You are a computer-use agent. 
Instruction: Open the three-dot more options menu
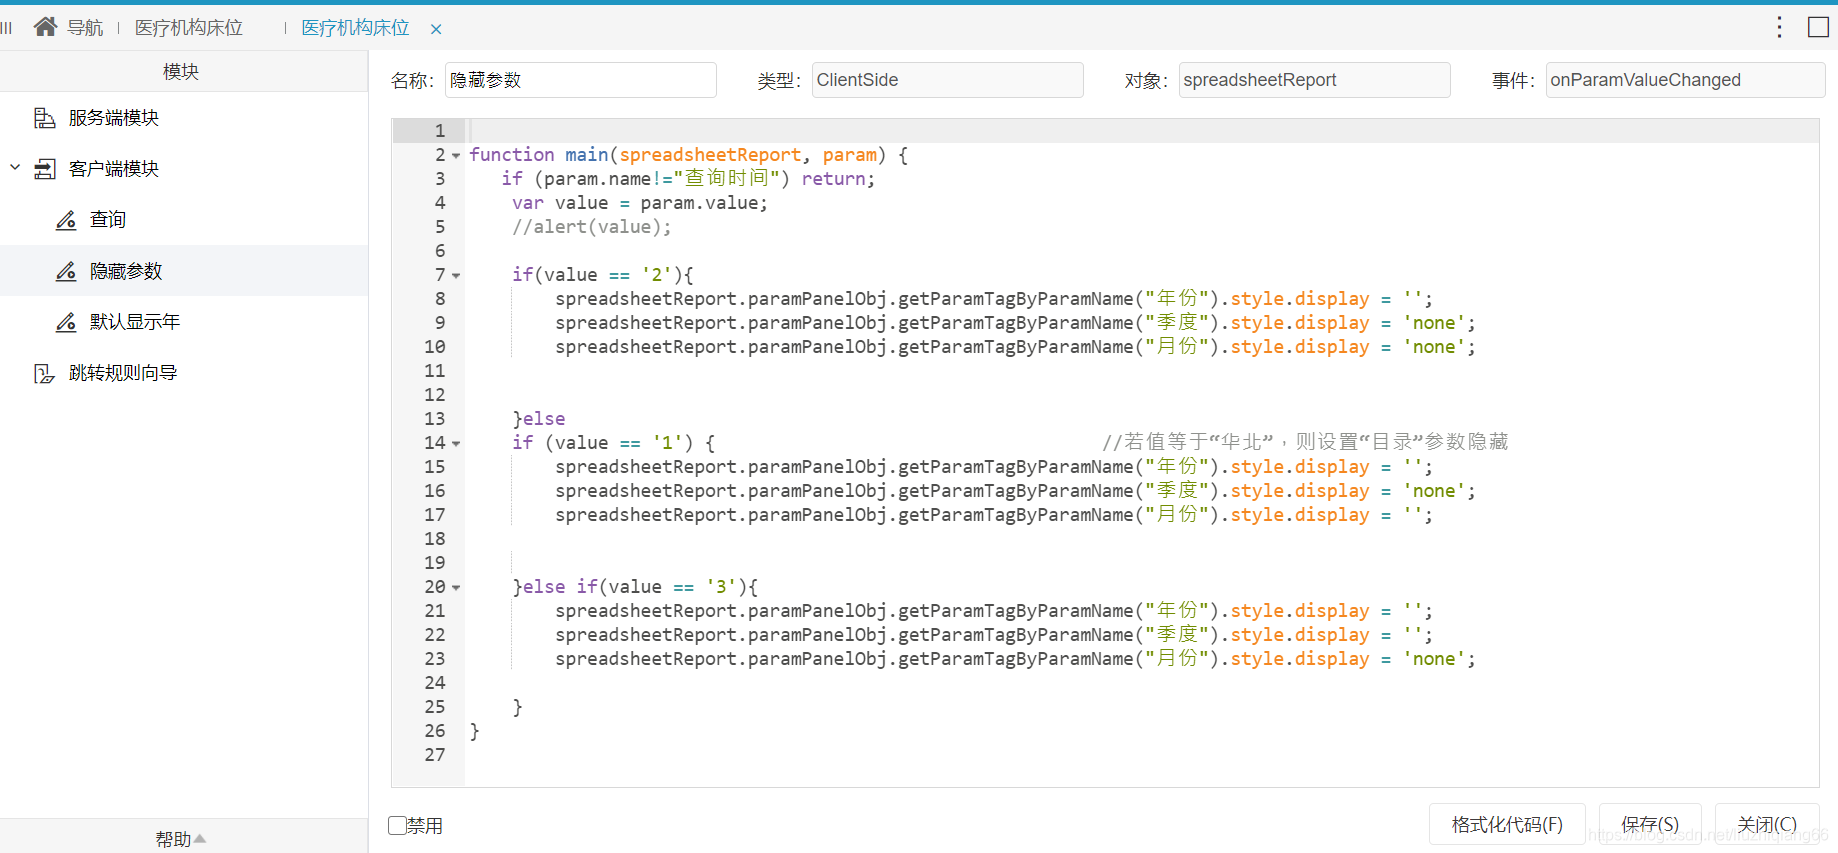[x=1779, y=27]
